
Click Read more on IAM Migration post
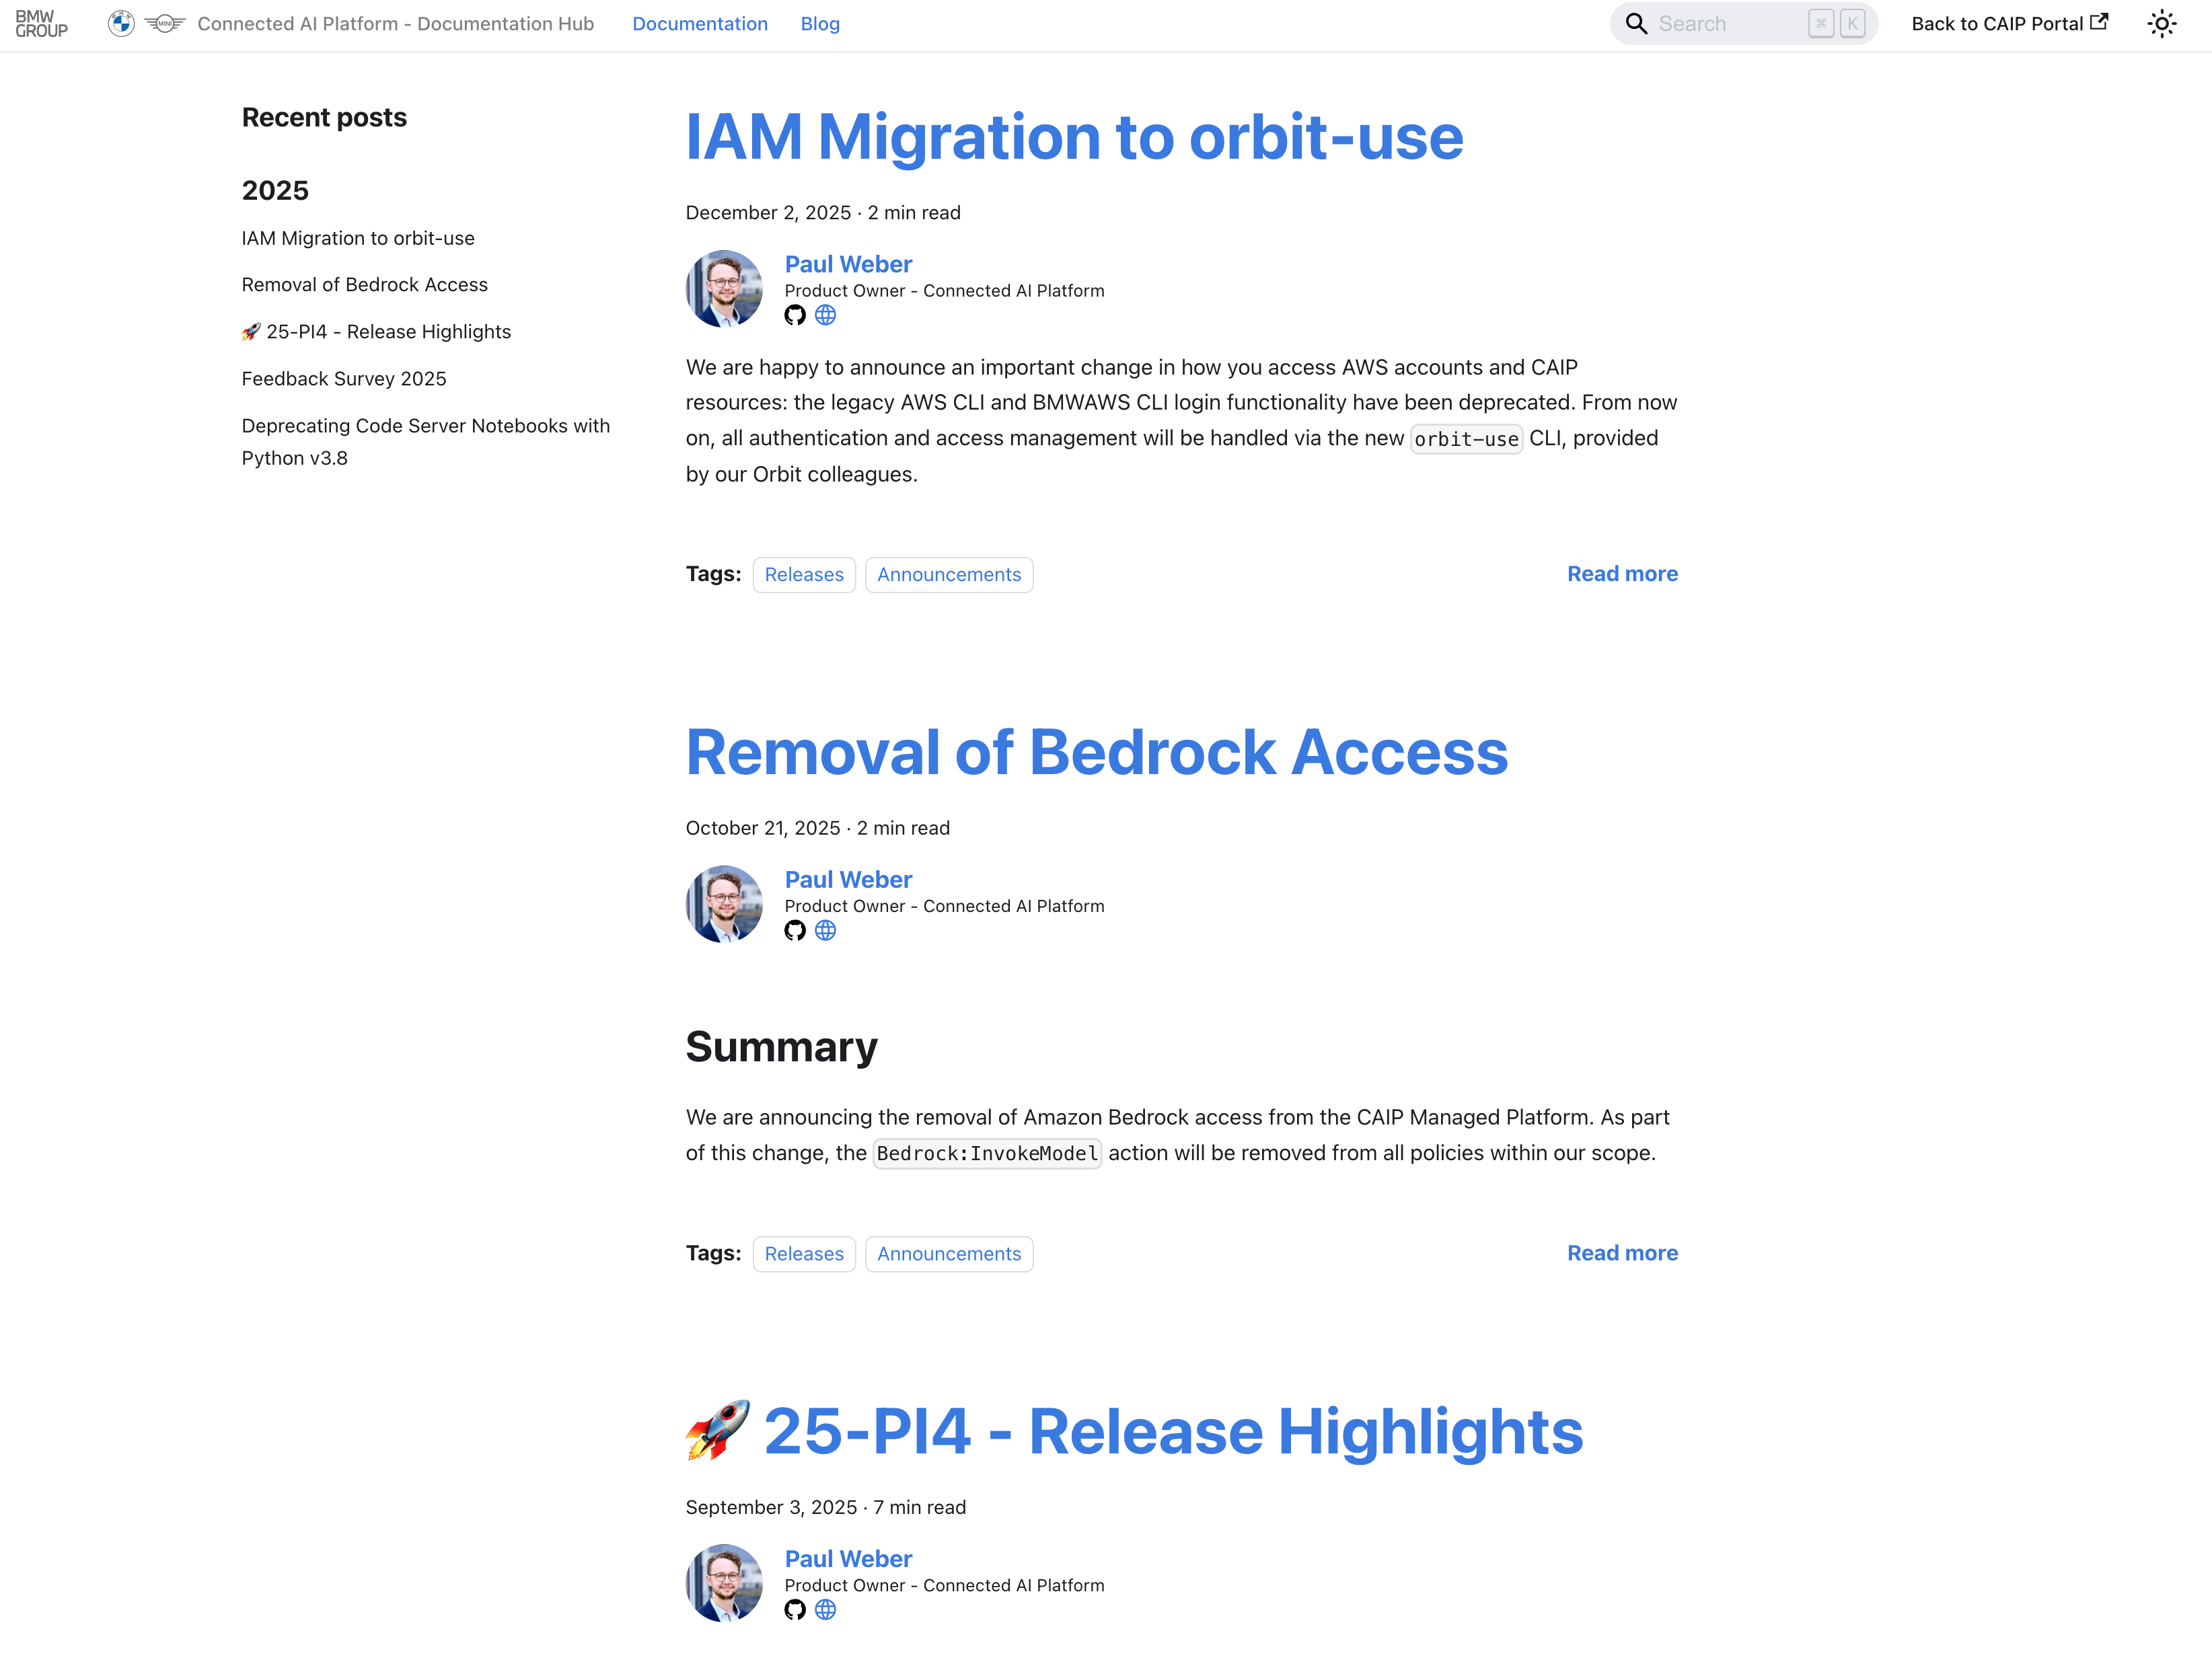(x=1622, y=574)
